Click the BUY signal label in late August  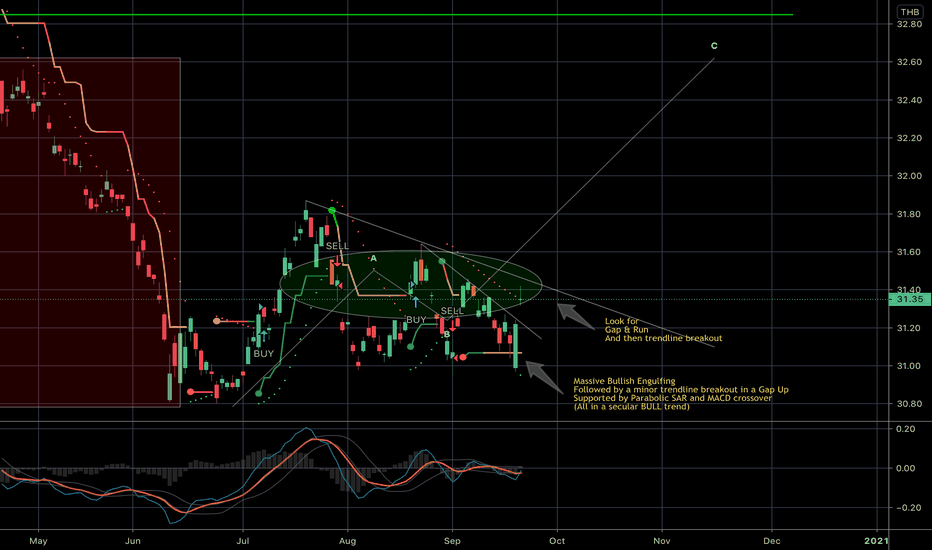click(416, 319)
